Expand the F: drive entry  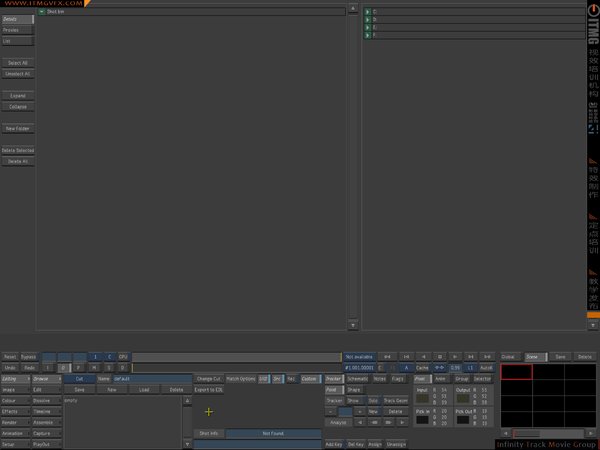[x=368, y=35]
